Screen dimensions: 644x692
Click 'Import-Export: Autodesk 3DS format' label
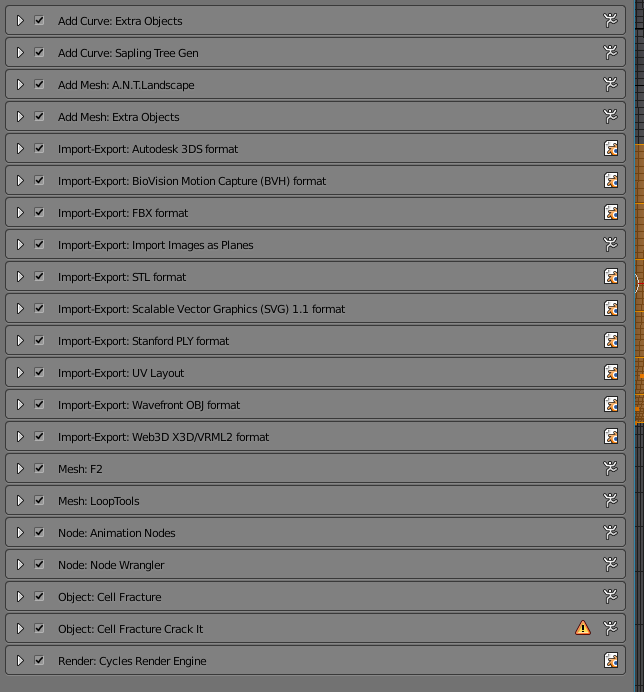pos(148,149)
